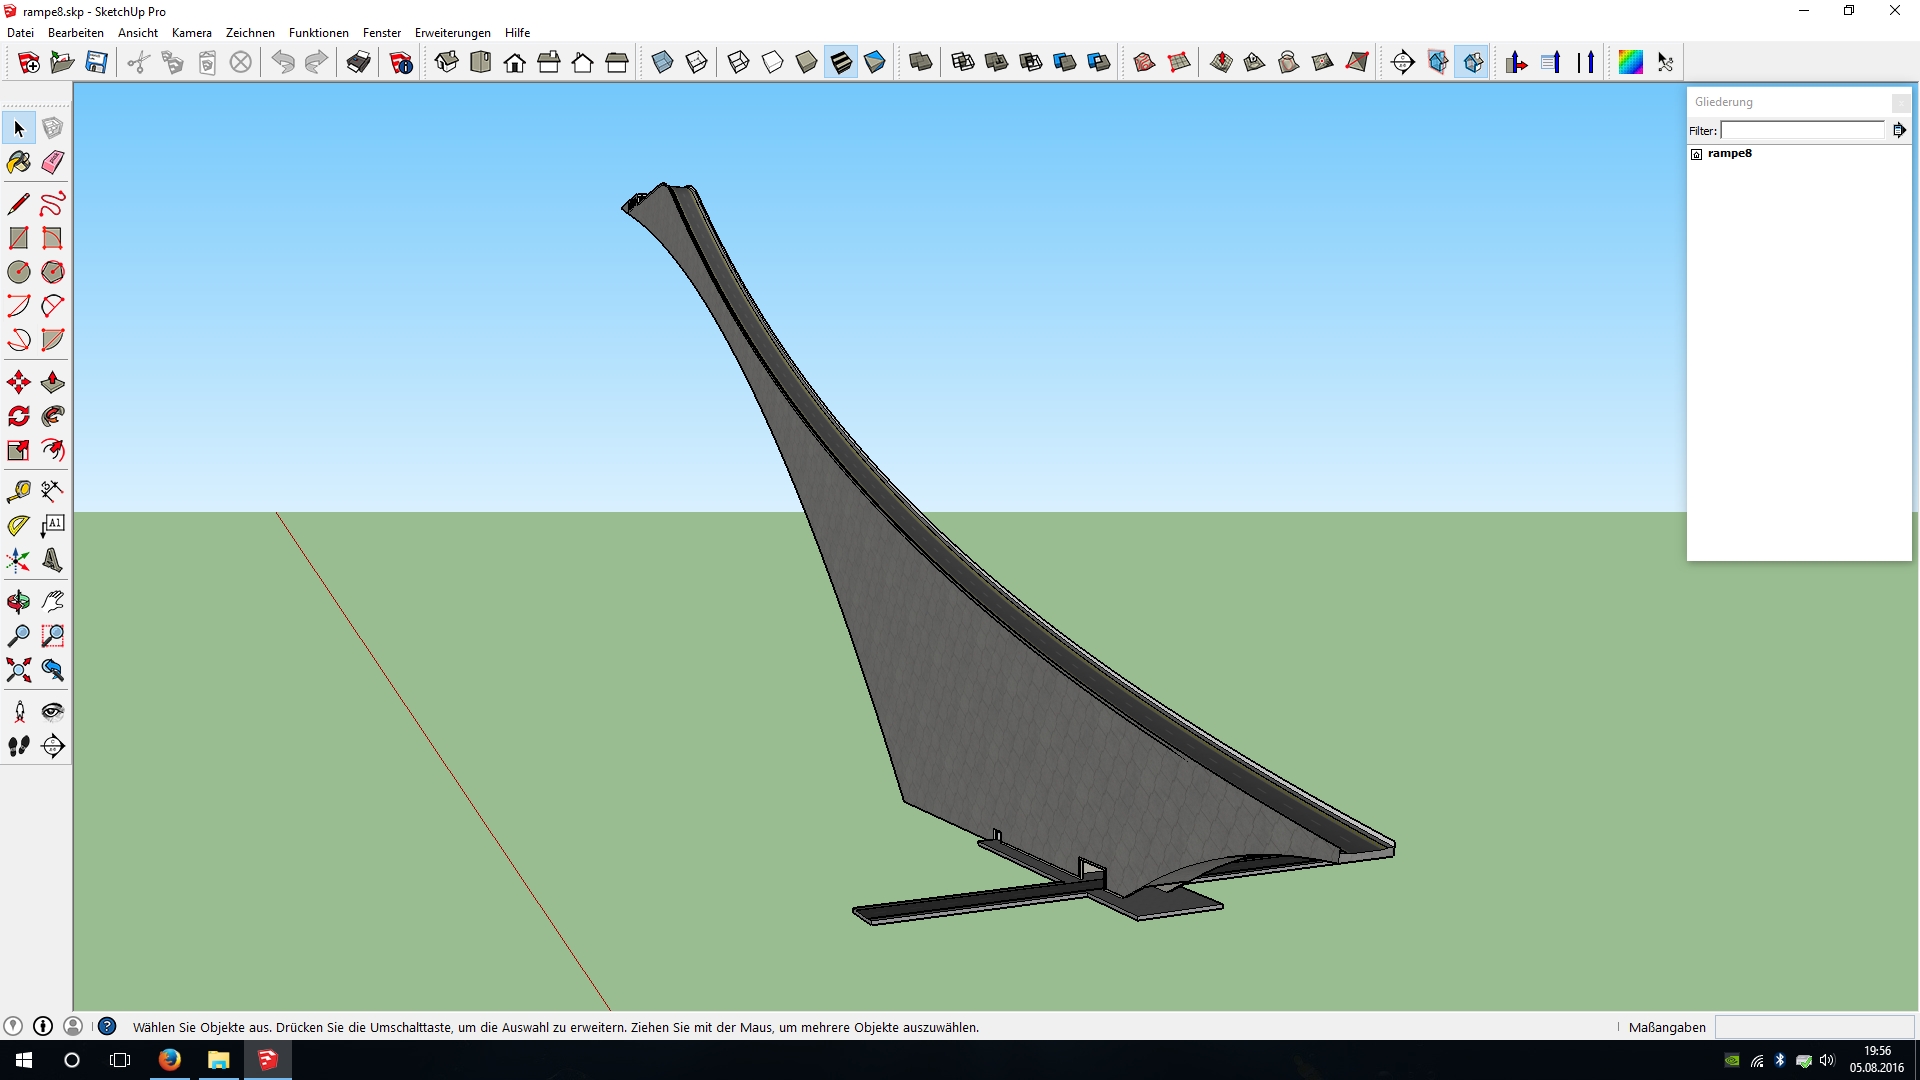
Task: Toggle X-Ray face style
Action: coord(662,62)
